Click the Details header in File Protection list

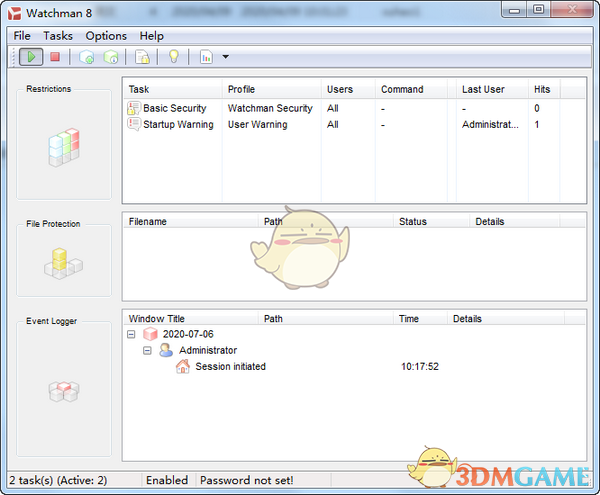tap(515, 221)
